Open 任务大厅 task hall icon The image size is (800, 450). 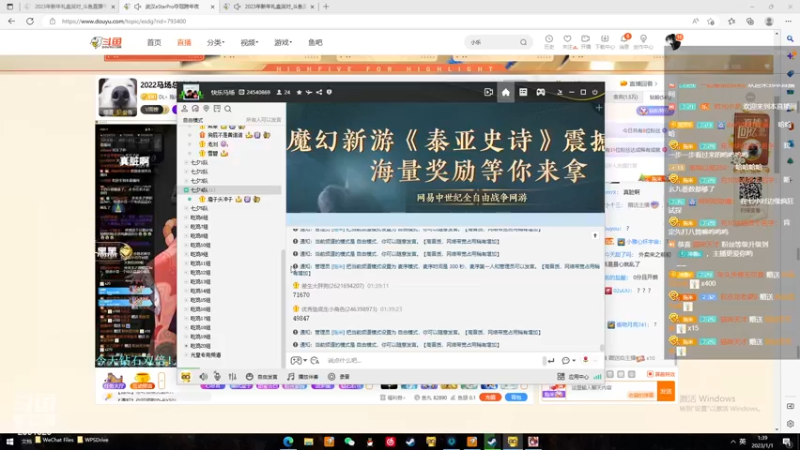113,381
